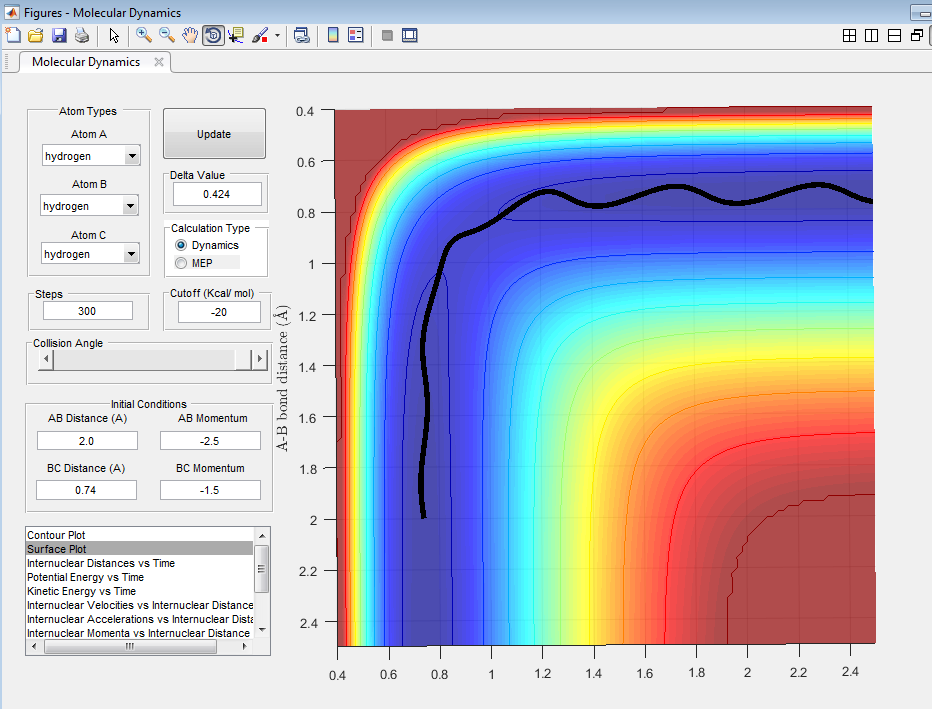
Task: Toggle the Insert Legend toolbar button
Action: (355, 35)
